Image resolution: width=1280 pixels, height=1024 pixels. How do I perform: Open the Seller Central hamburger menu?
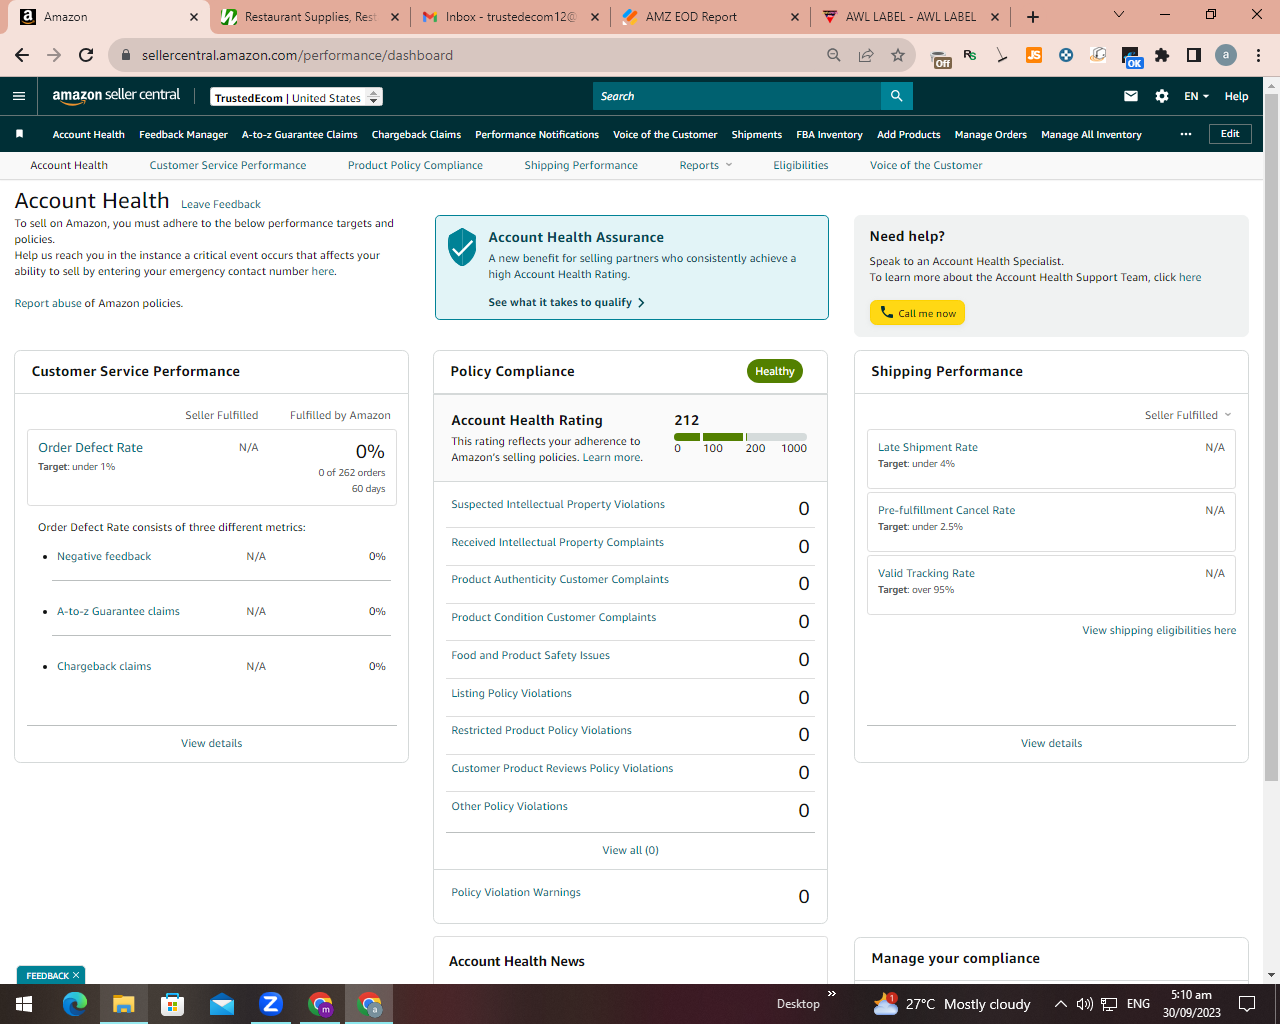click(x=19, y=96)
